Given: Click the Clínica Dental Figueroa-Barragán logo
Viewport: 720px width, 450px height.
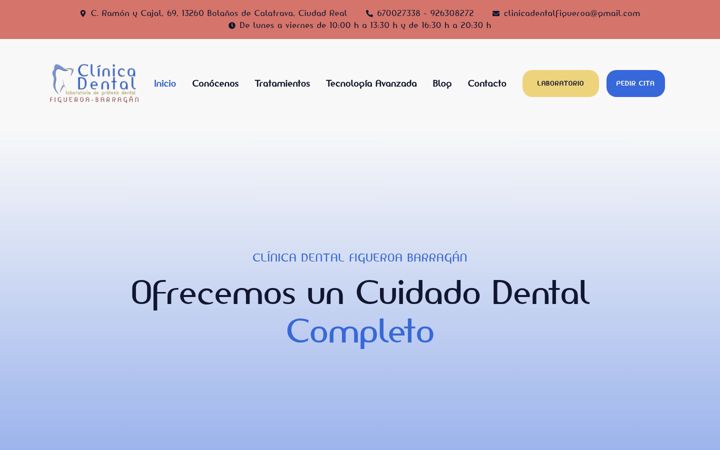Looking at the screenshot, I should click(x=95, y=83).
